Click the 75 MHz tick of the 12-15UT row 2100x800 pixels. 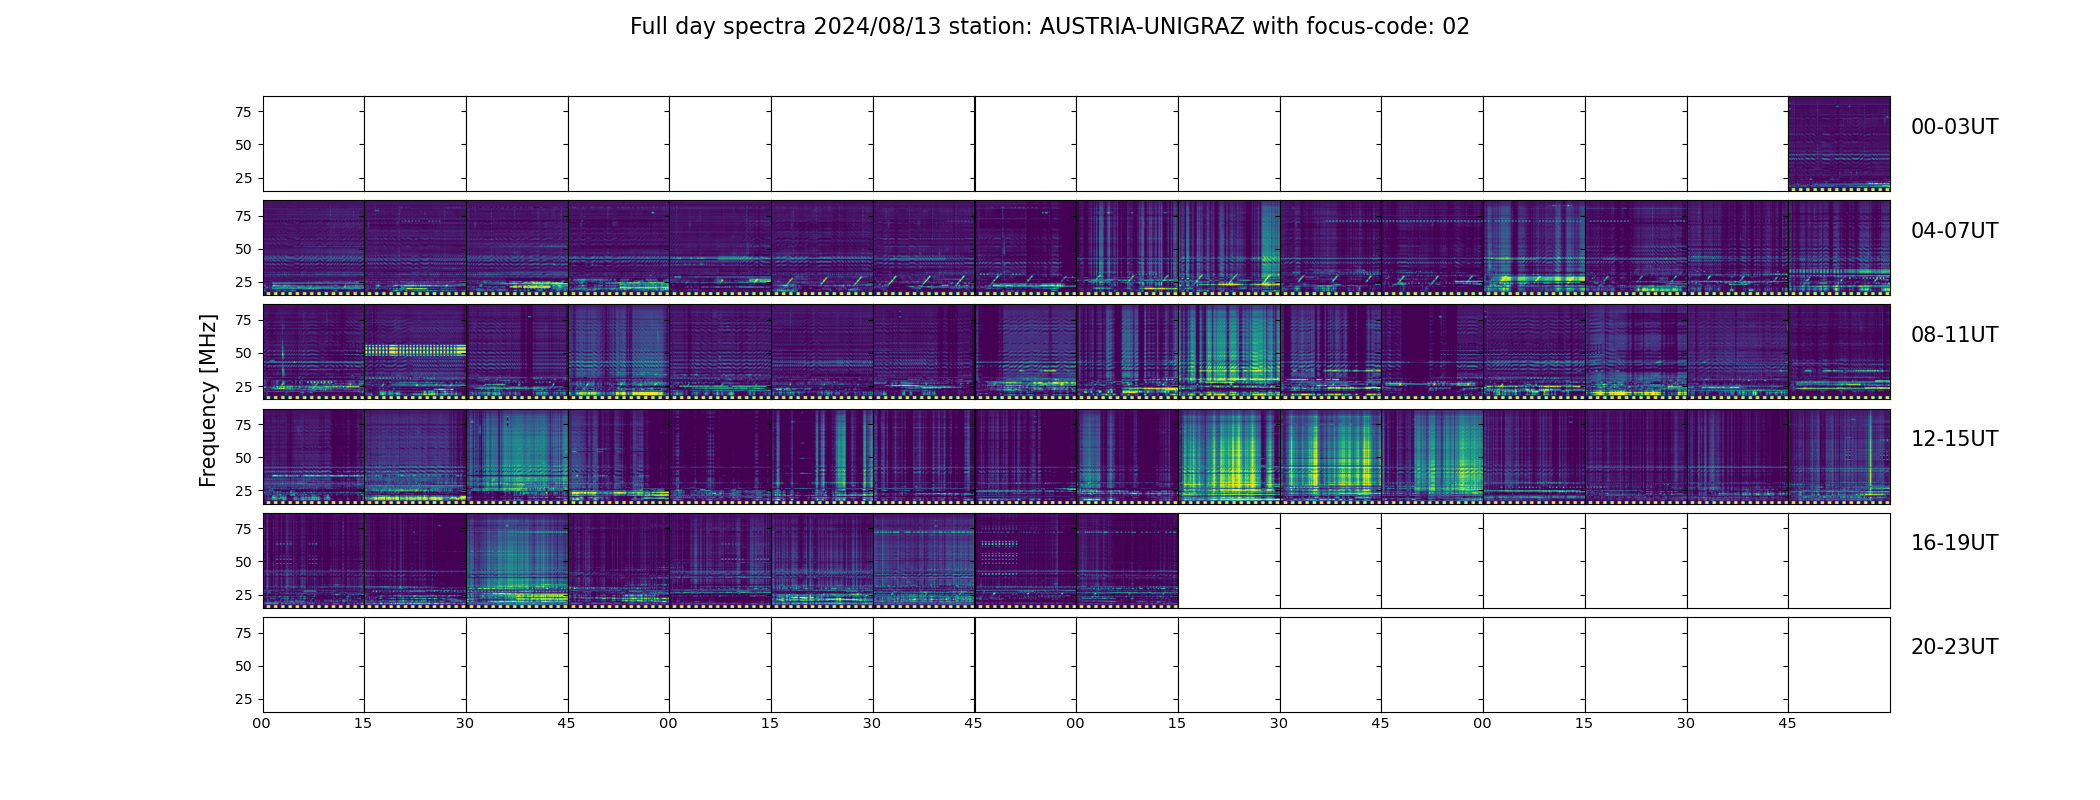[243, 424]
